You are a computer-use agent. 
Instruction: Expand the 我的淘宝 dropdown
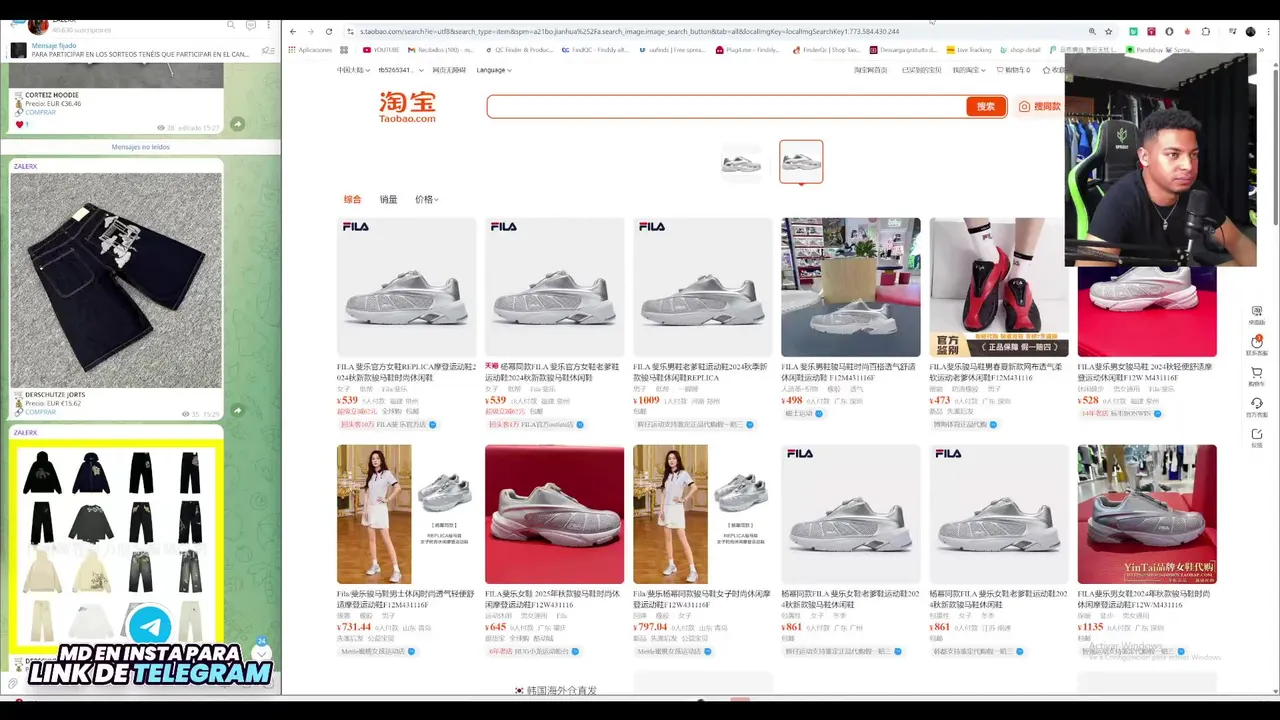click(x=967, y=70)
